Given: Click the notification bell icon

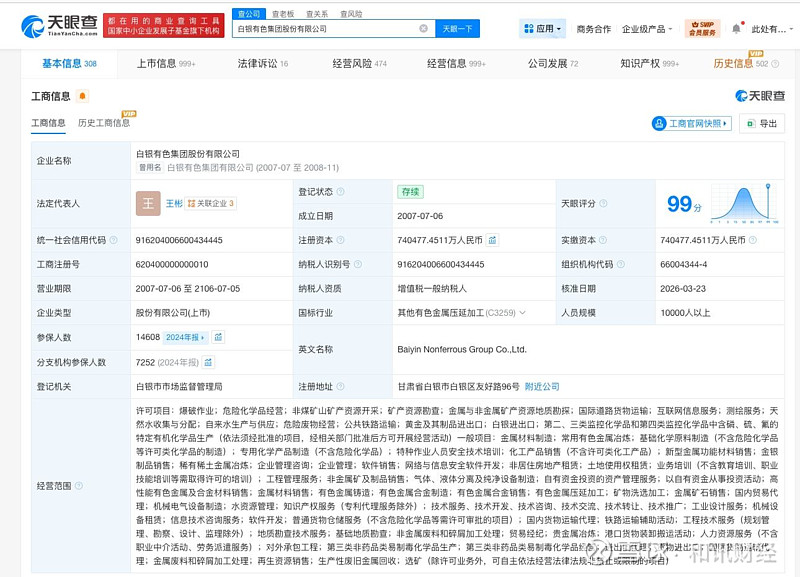Looking at the screenshot, I should (x=737, y=29).
